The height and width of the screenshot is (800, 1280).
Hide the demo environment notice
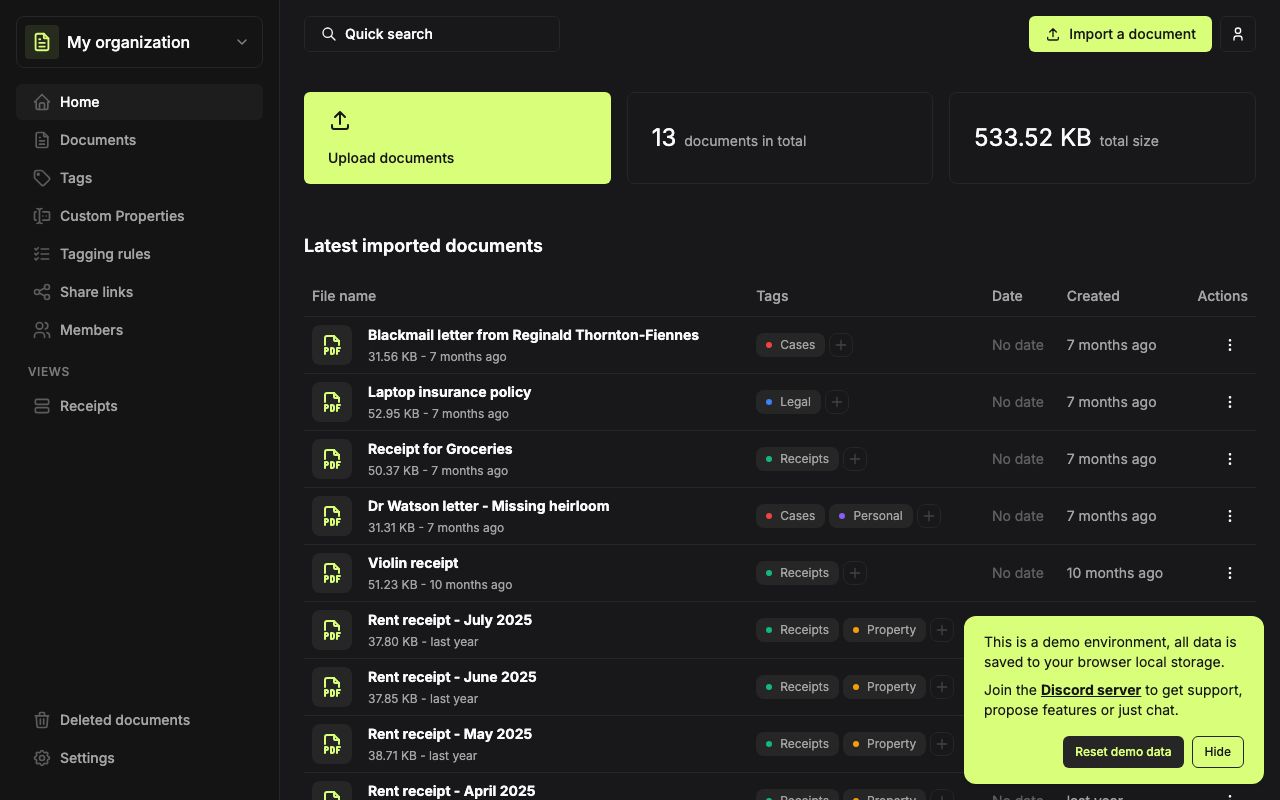coord(1217,752)
